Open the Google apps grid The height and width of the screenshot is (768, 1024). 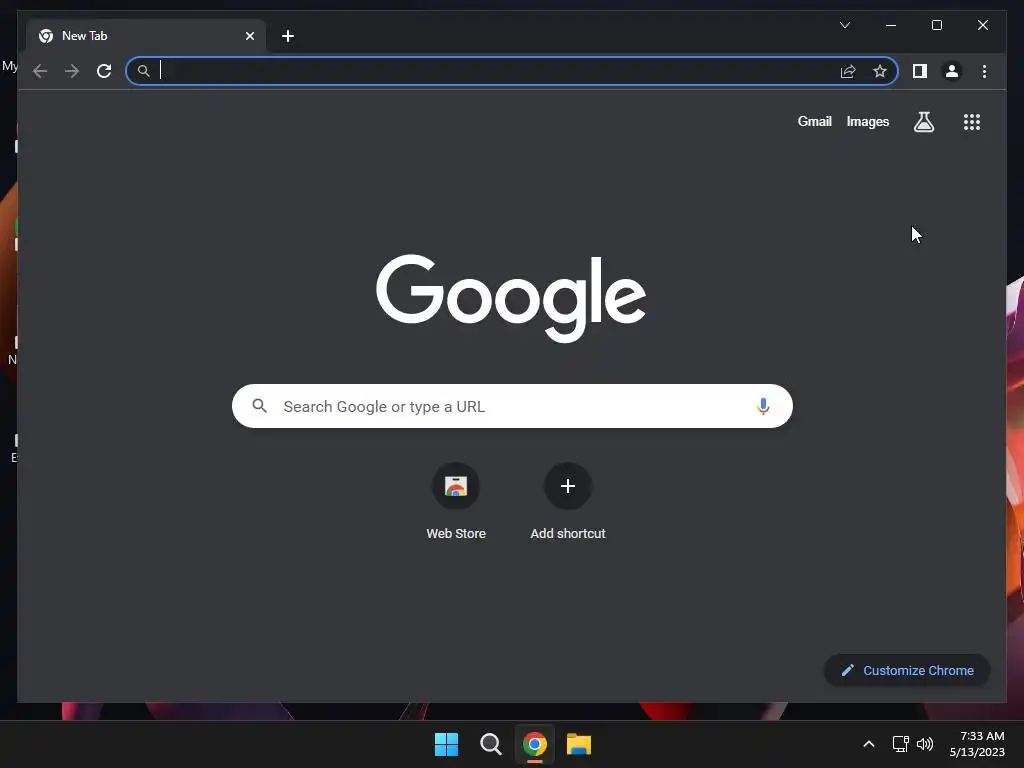tap(972, 122)
